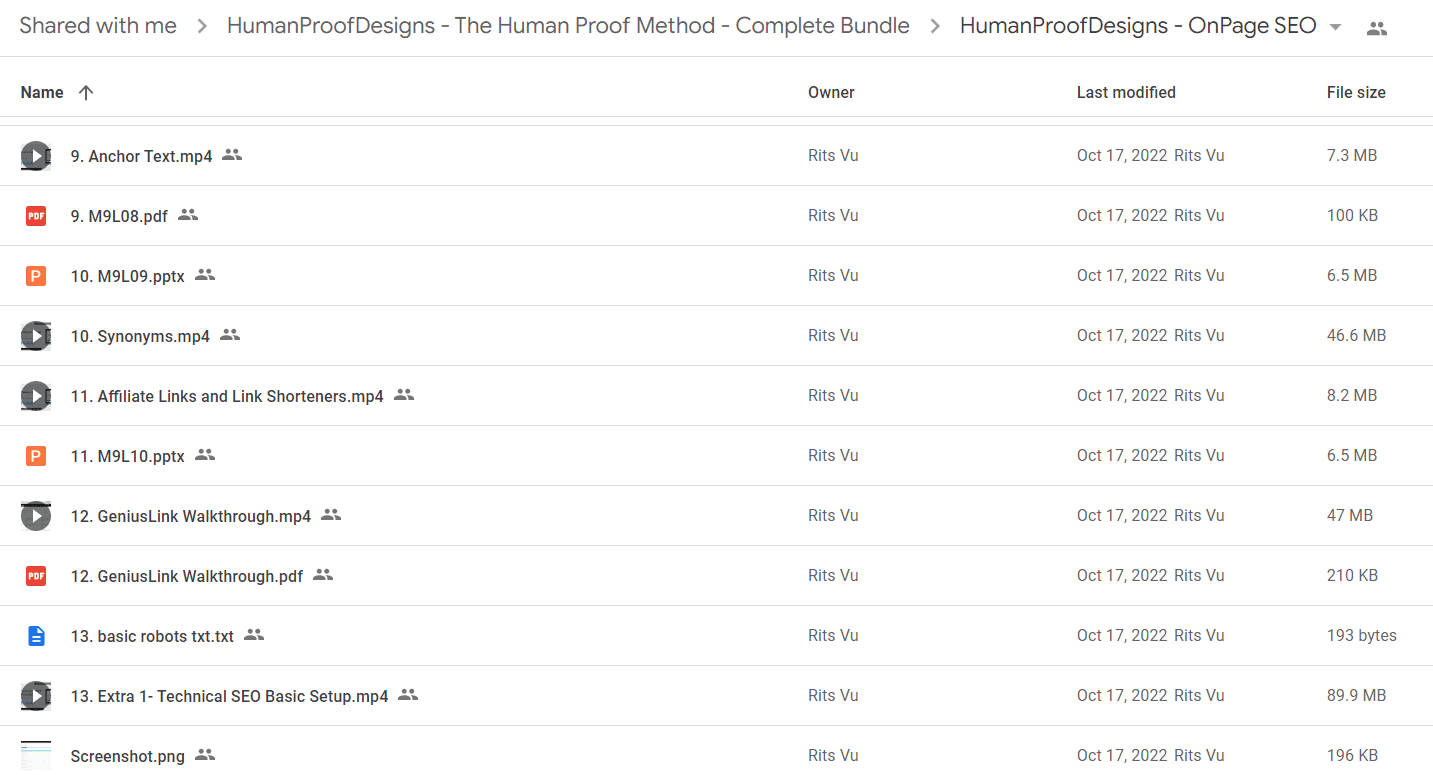The width and height of the screenshot is (1433, 784).
Task: Open the OnPage SEO folder dropdown arrow
Action: (1335, 27)
